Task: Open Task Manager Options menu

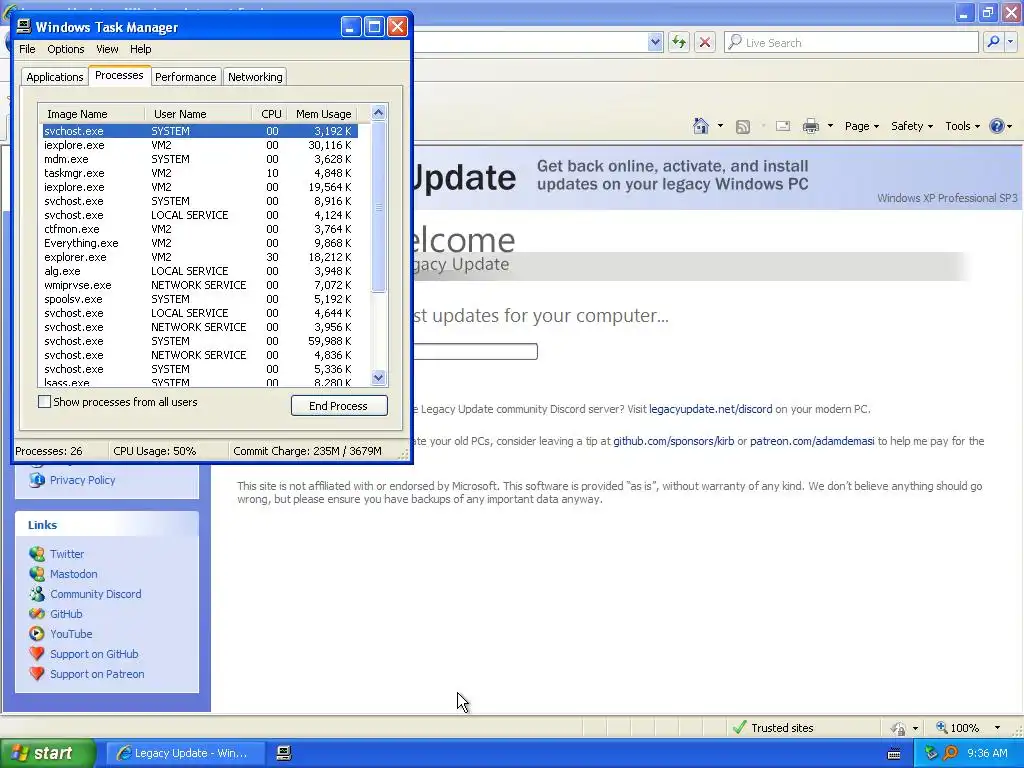Action: [x=65, y=49]
